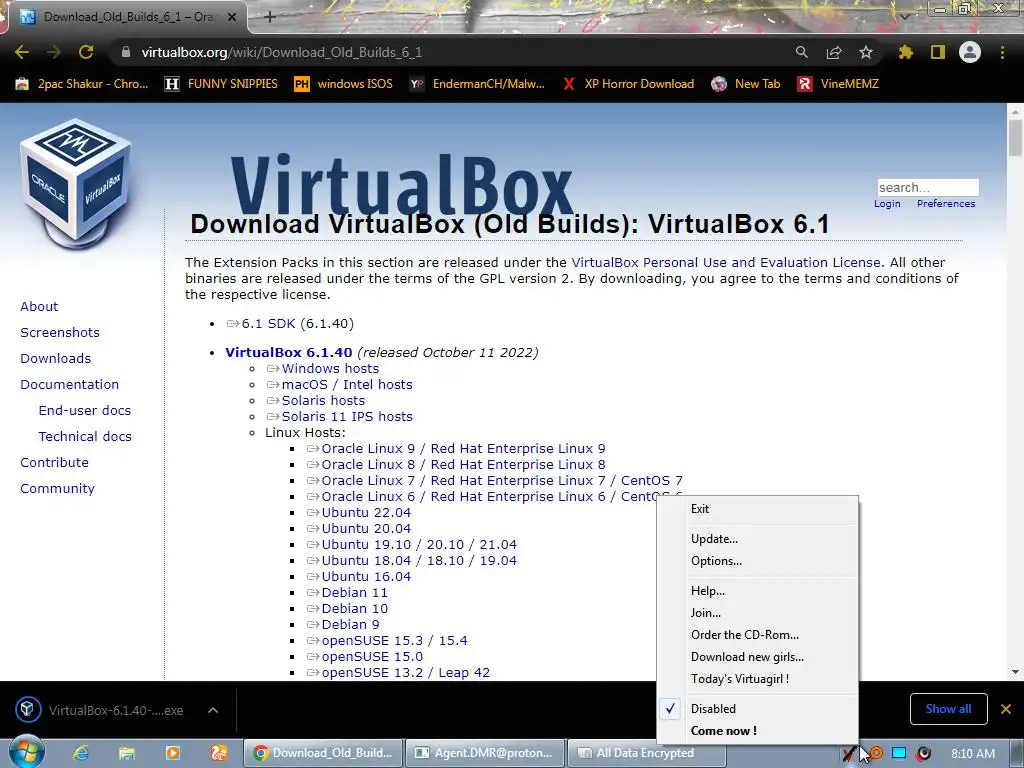Click the search magnifier icon in address bar
This screenshot has width=1024, height=768.
coord(801,52)
